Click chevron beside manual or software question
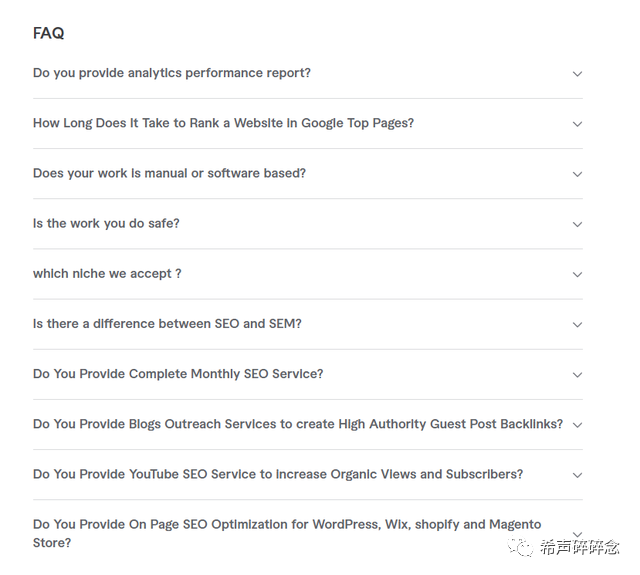The image size is (640, 575). tap(577, 174)
